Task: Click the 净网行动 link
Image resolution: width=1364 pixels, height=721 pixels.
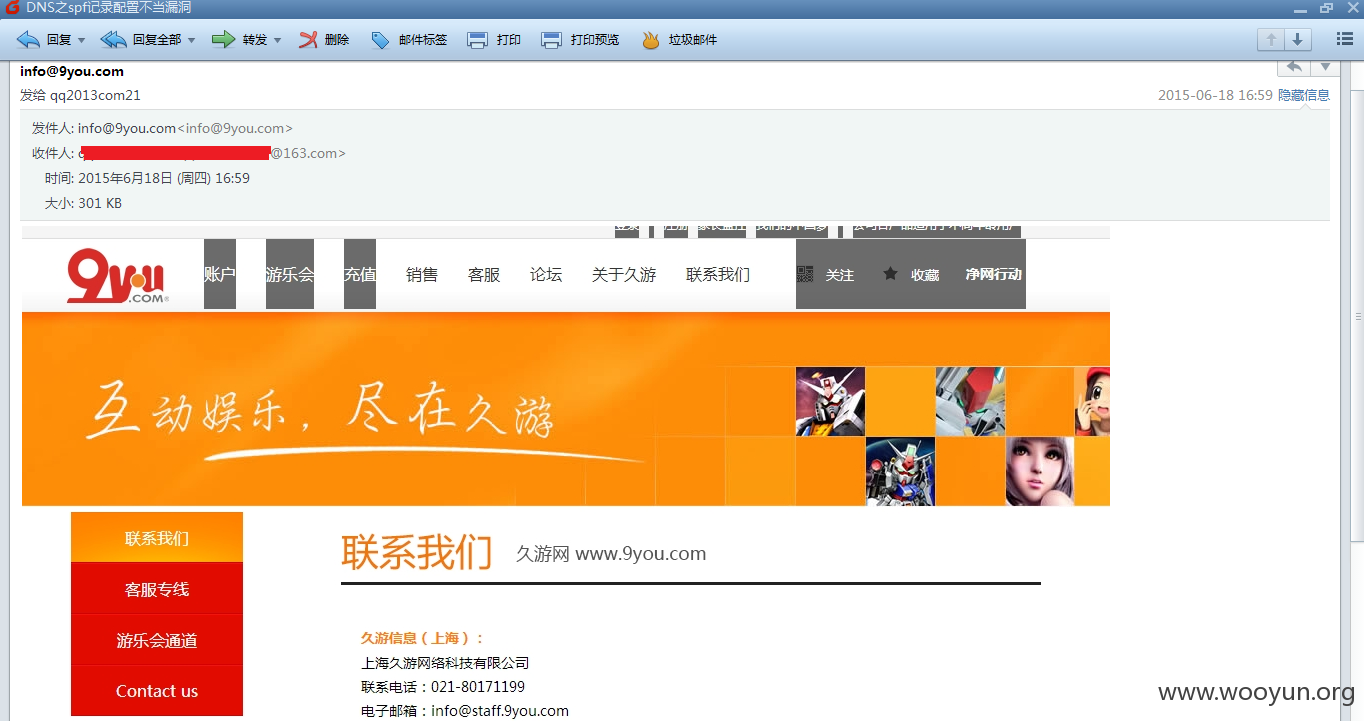Action: (x=993, y=274)
